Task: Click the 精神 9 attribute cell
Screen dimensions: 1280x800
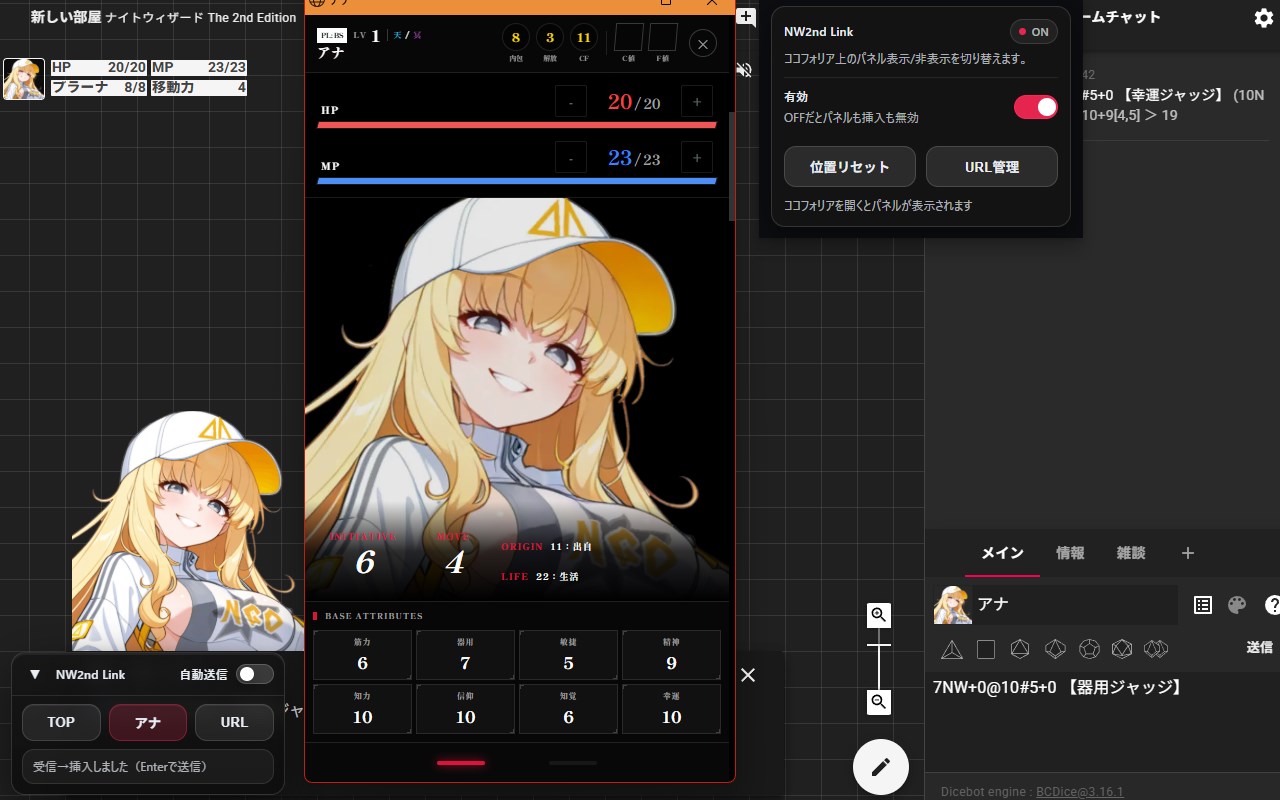Action: tap(671, 655)
